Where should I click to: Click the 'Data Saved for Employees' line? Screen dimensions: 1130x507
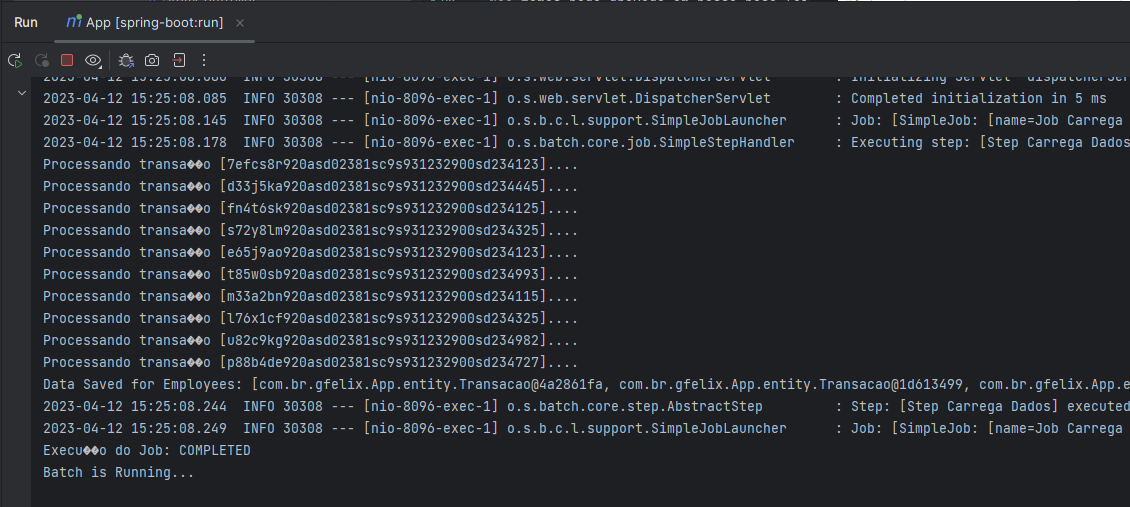400,384
